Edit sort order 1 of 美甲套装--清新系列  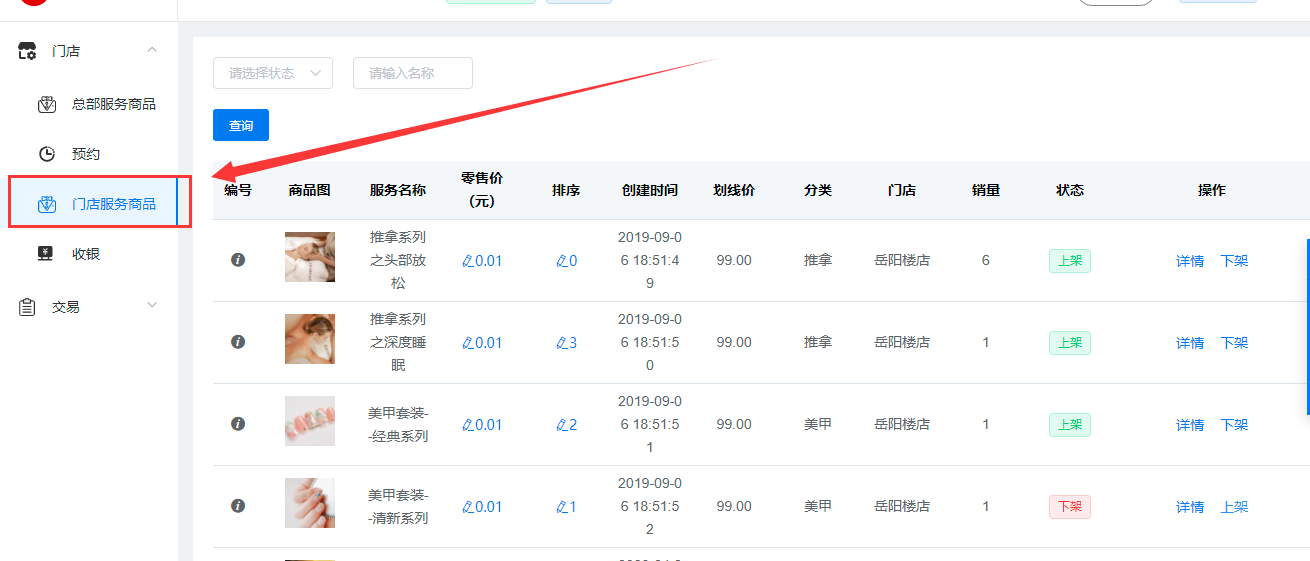[x=566, y=507]
